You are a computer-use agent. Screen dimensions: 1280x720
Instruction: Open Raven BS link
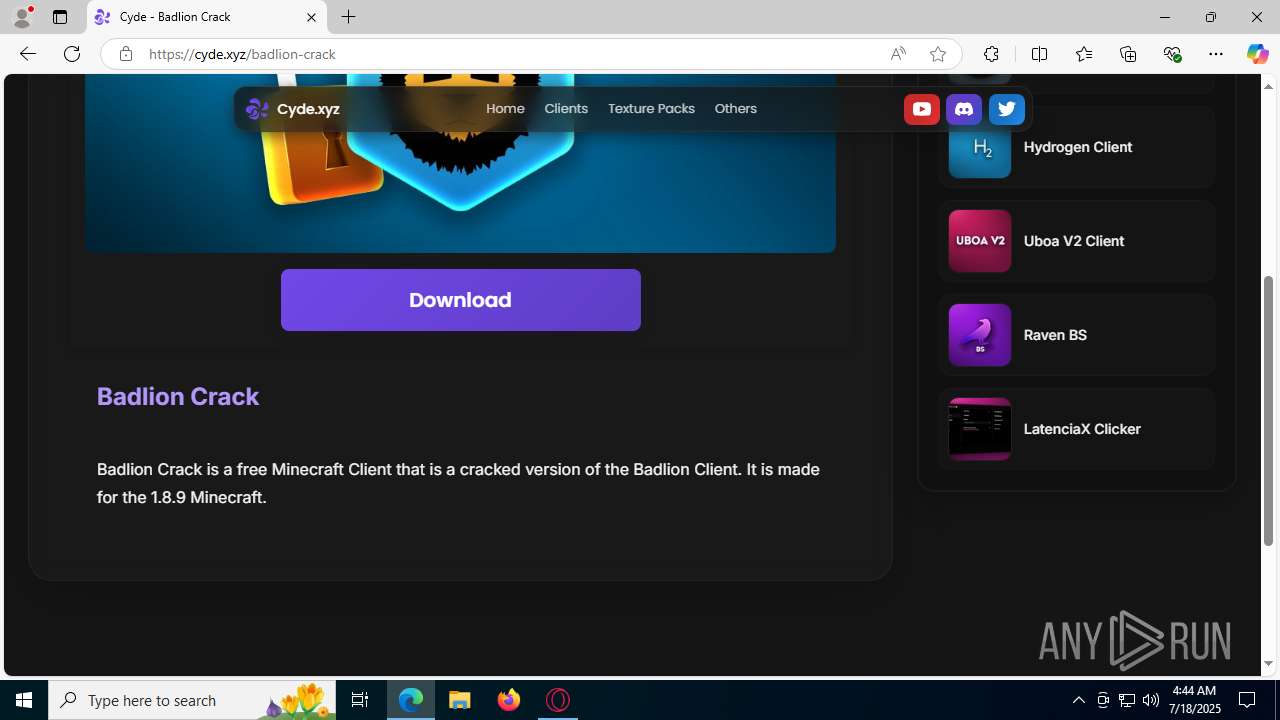1055,335
